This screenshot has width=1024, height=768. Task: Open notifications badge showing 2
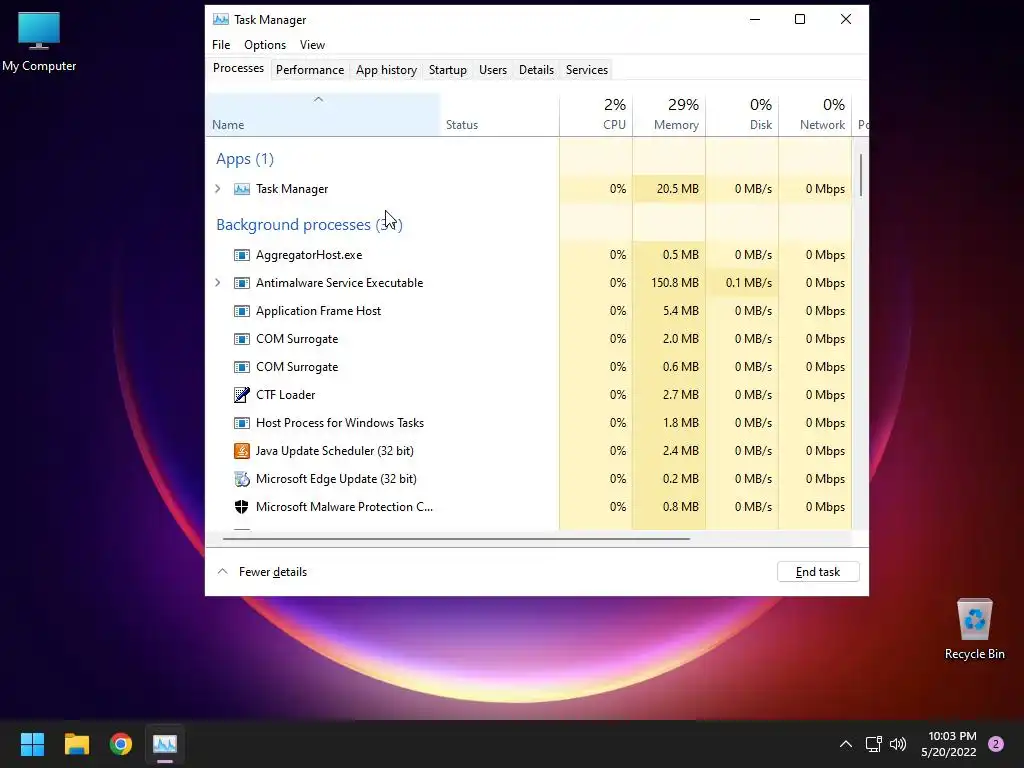[x=996, y=744]
